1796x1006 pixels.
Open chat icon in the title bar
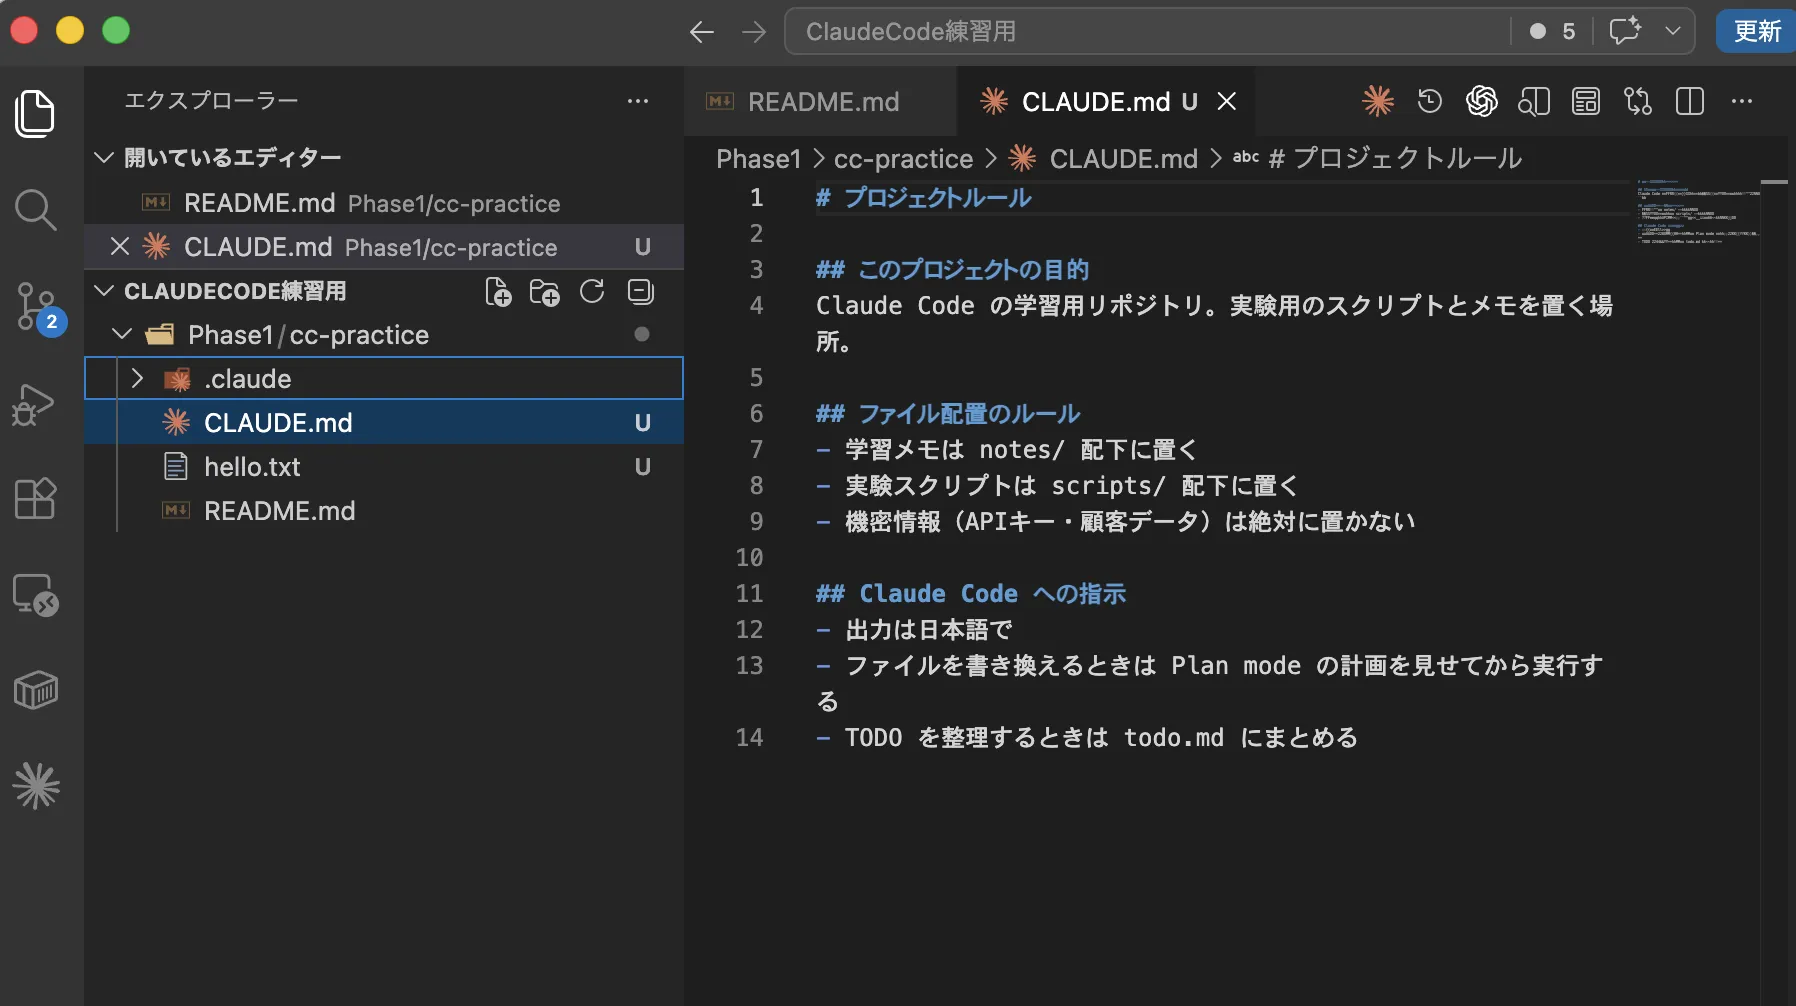(1625, 31)
